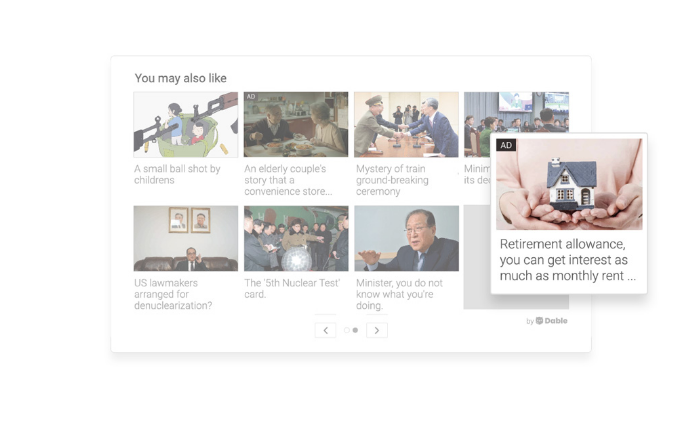Open the nuclear test group thumbnail
This screenshot has width=696, height=429.
coord(296,238)
